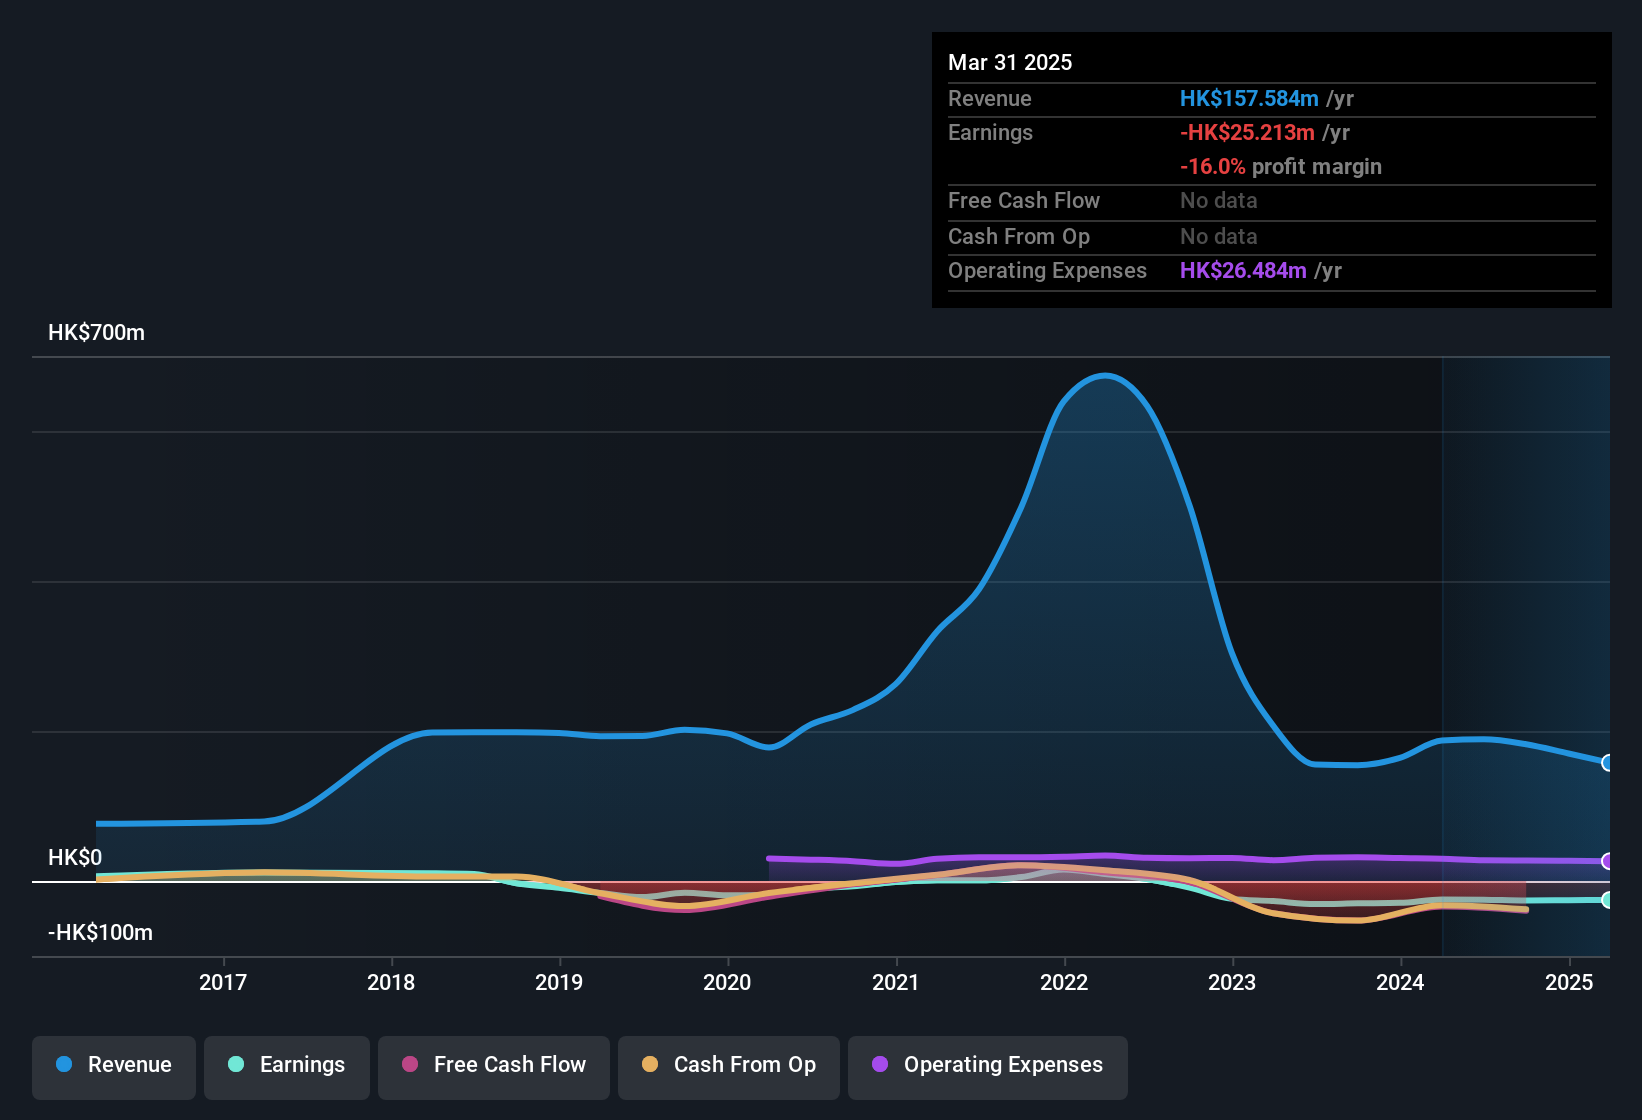Click the 2021 x-axis label

[896, 982]
